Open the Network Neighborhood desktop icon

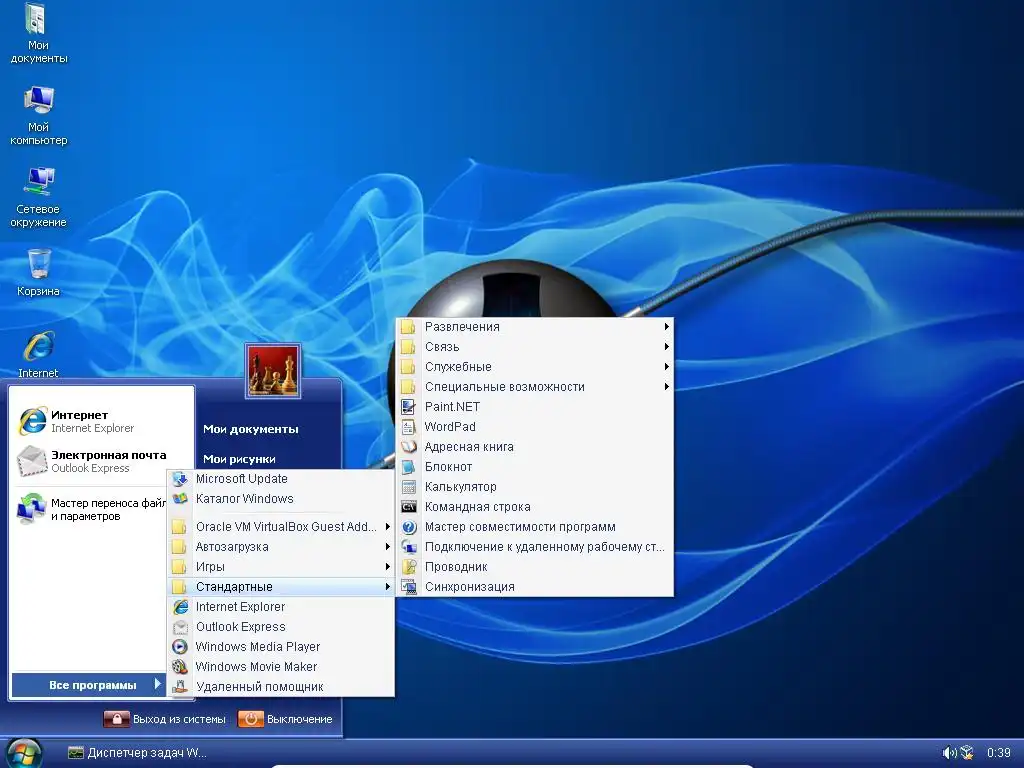(39, 197)
